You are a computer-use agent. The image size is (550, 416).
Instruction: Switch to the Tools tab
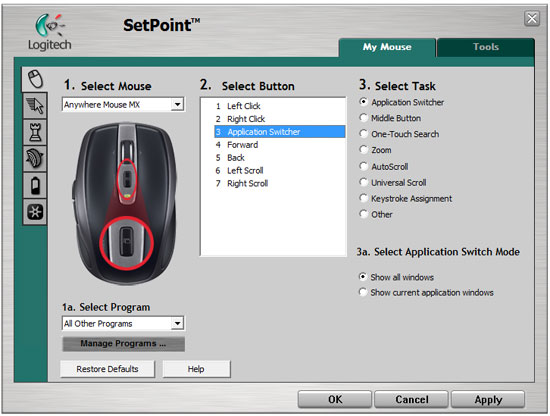click(486, 47)
